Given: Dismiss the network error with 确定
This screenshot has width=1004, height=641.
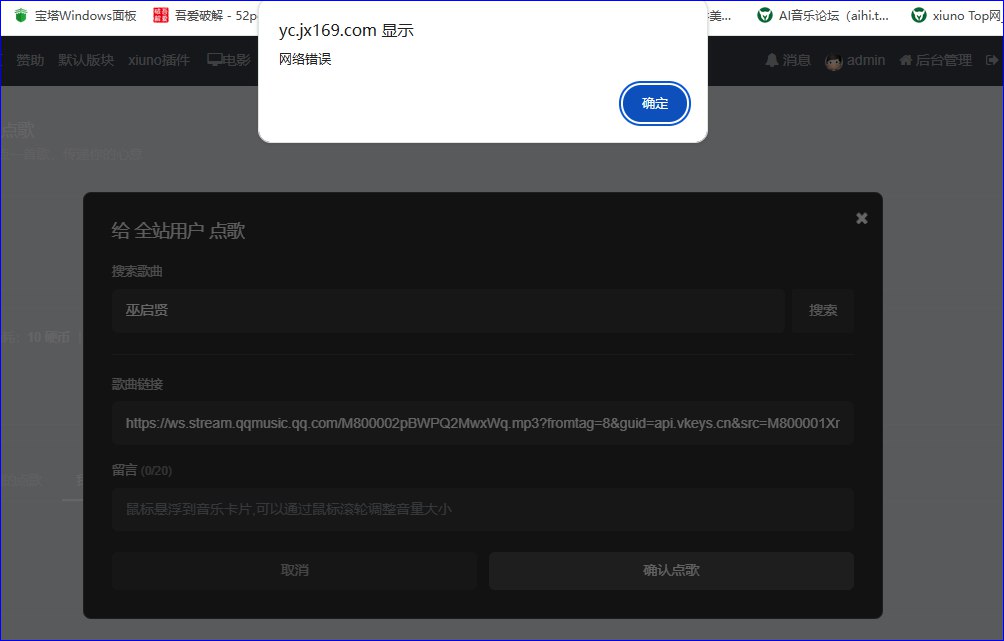Looking at the screenshot, I should pyautogui.click(x=655, y=103).
